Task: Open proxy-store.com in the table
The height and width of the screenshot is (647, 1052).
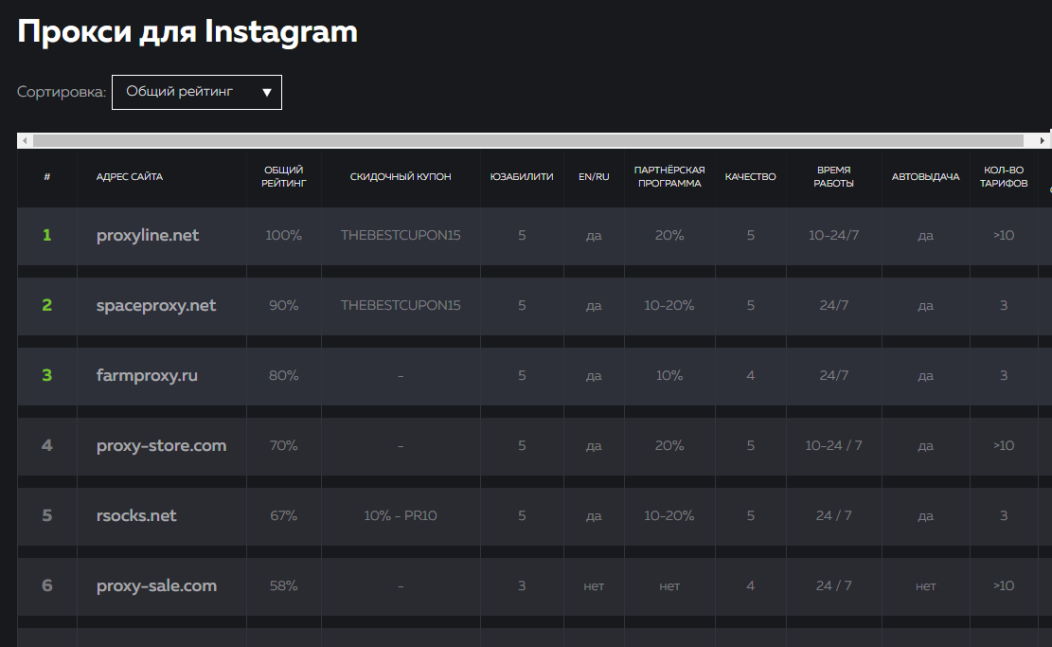Action: [x=161, y=446]
